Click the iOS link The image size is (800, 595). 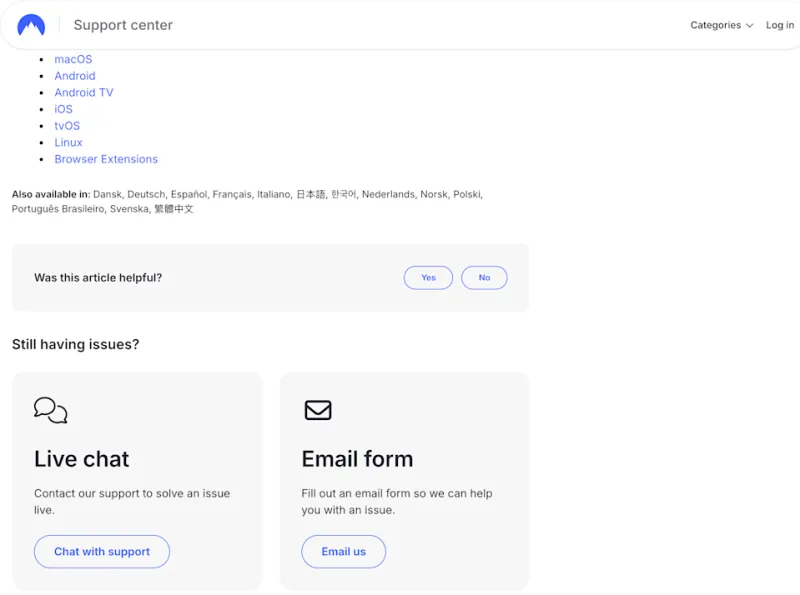click(x=63, y=109)
